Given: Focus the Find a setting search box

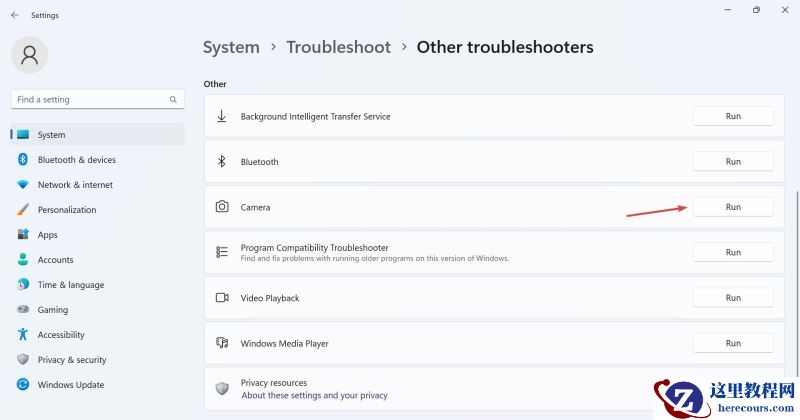Looking at the screenshot, I should point(90,100).
